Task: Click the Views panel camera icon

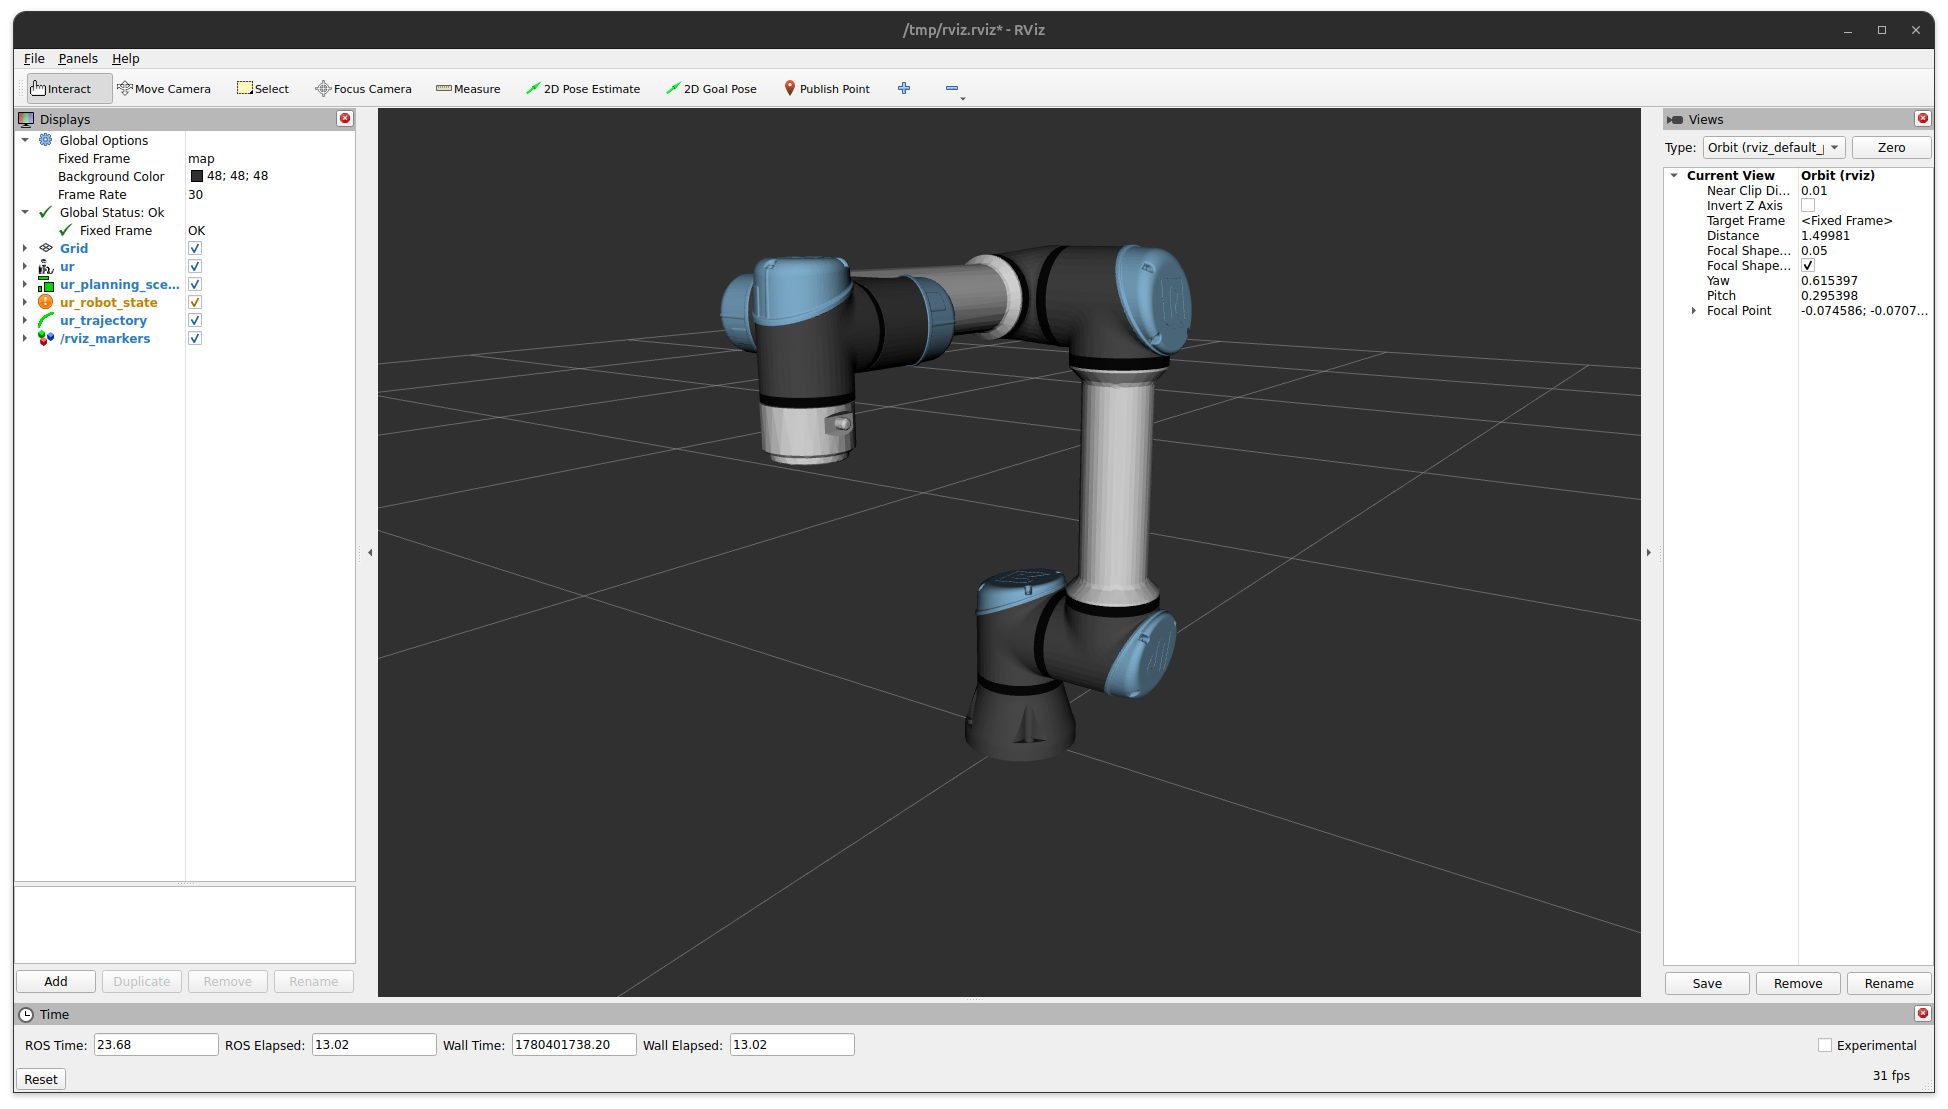Action: click(1675, 119)
